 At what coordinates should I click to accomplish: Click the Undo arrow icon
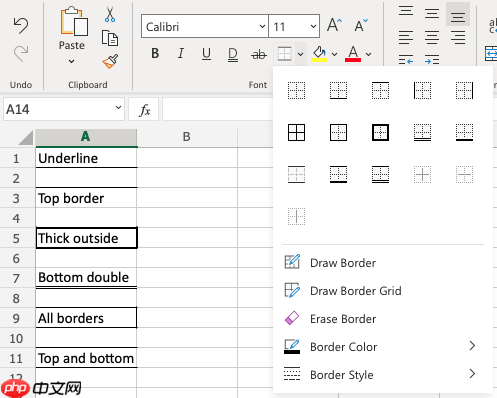[x=21, y=26]
